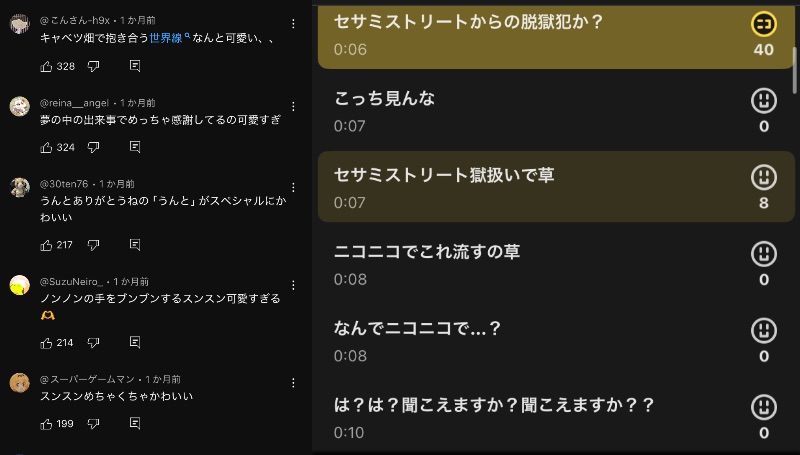Image resolution: width=800 pixels, height=455 pixels.
Task: Select the ニコニコでこれ流すの草 comment row
Action: (530, 263)
